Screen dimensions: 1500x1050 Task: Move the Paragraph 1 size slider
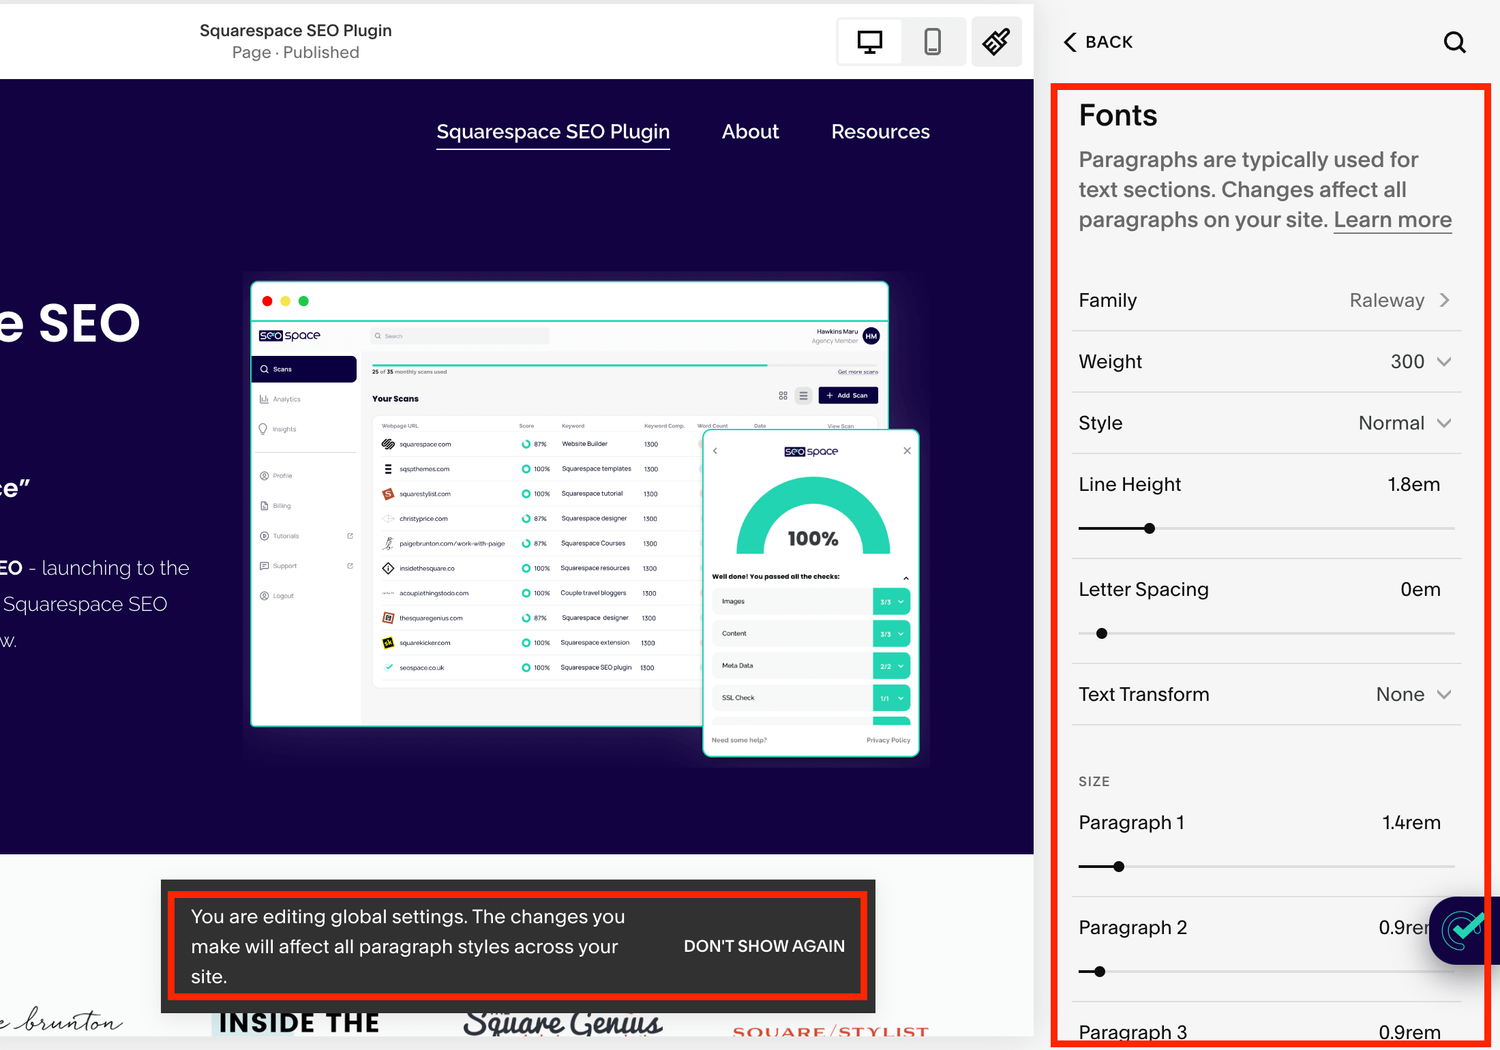(1118, 866)
